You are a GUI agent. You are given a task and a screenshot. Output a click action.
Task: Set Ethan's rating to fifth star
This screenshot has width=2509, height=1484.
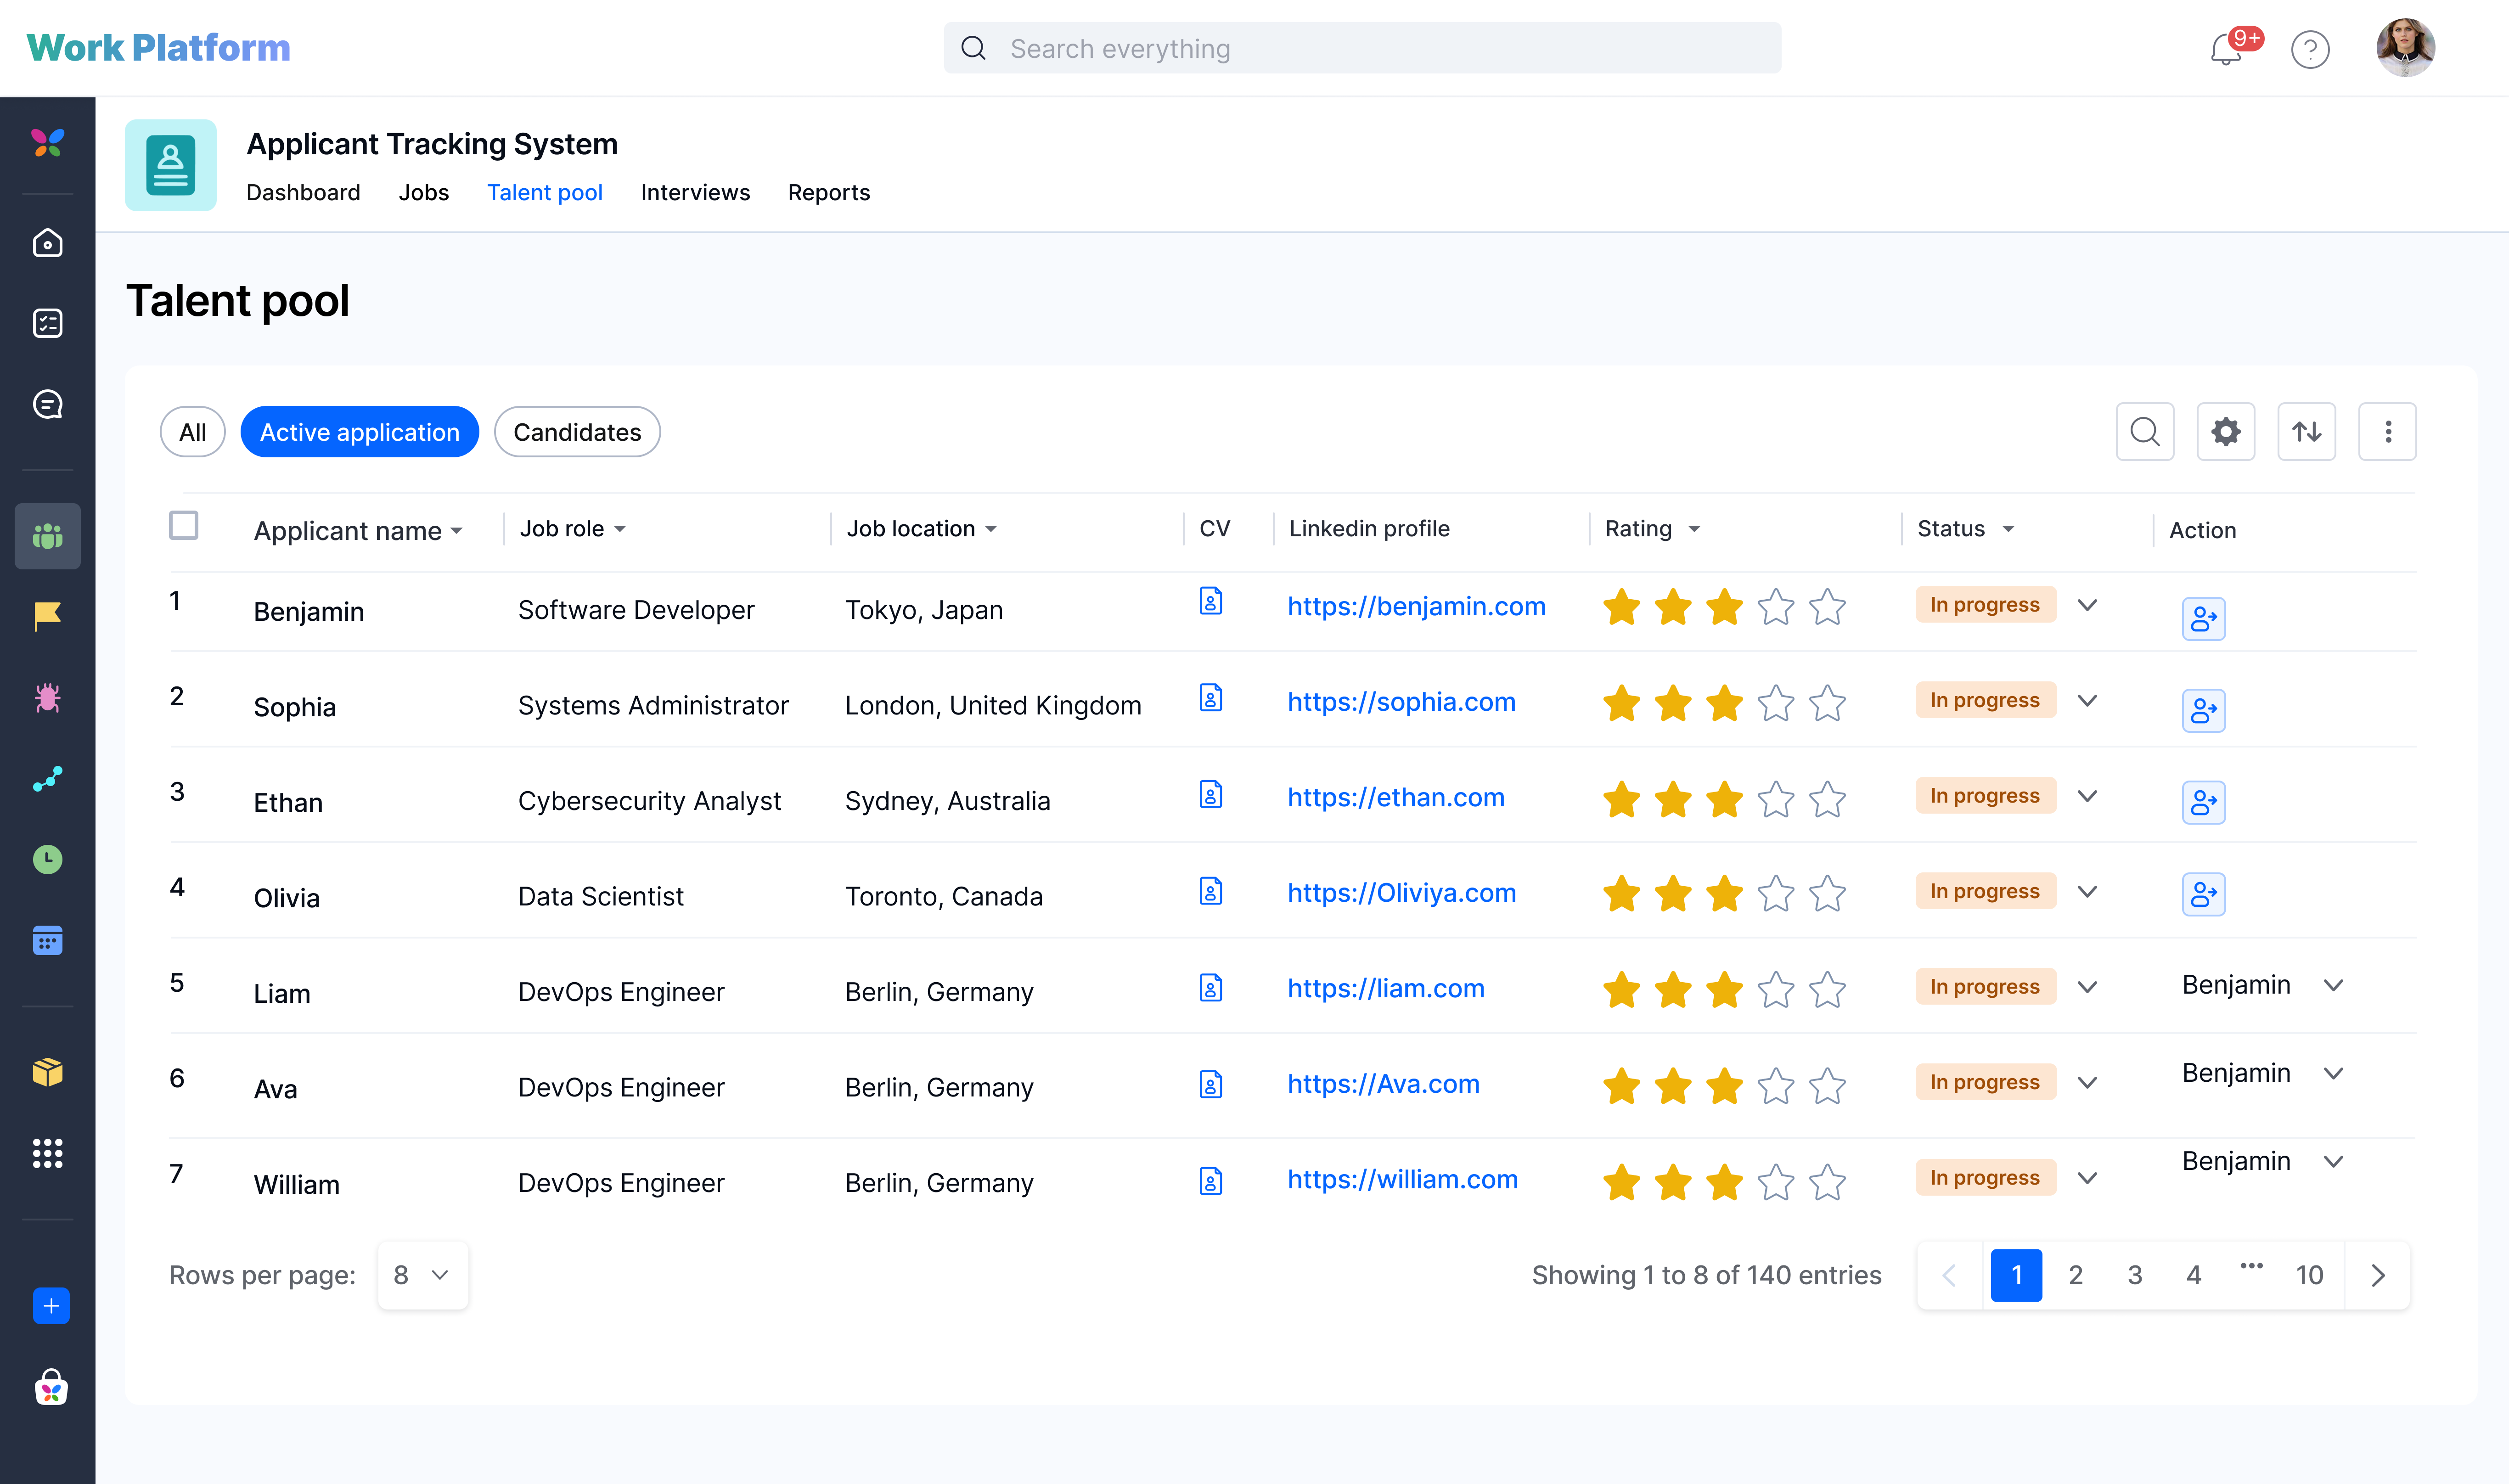pyautogui.click(x=1827, y=799)
